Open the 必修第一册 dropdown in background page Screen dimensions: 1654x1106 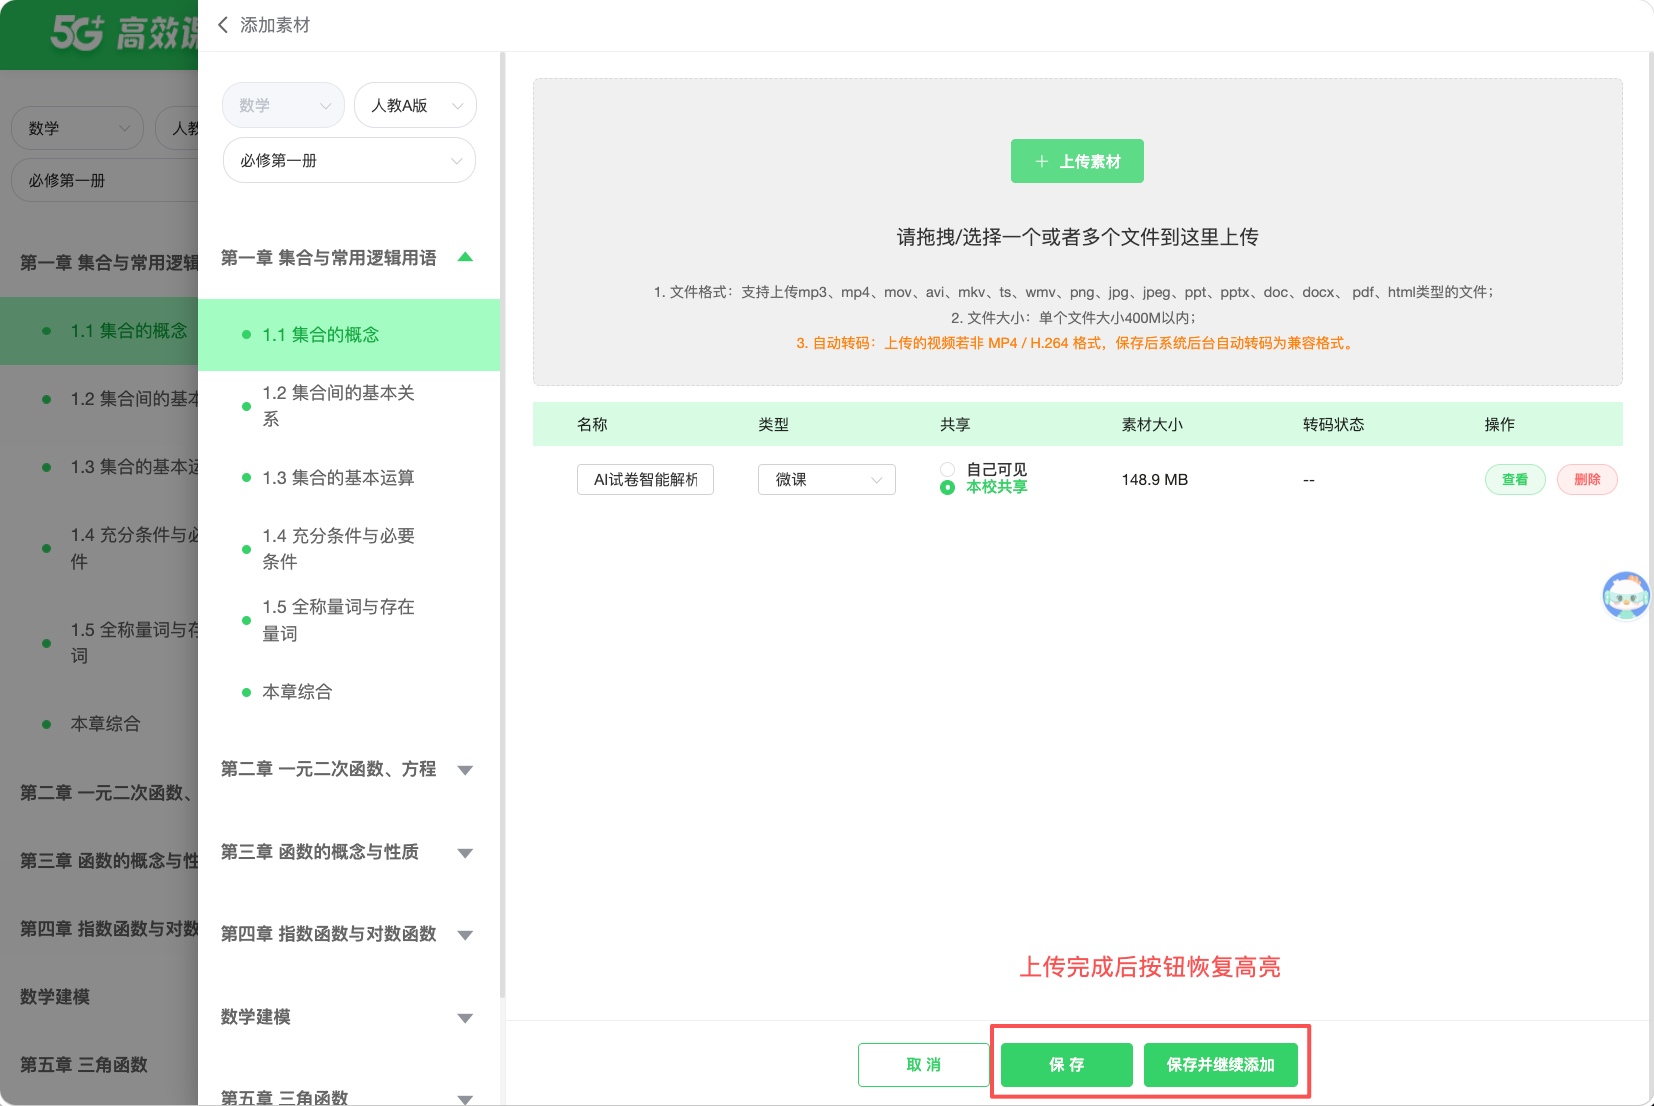click(105, 181)
